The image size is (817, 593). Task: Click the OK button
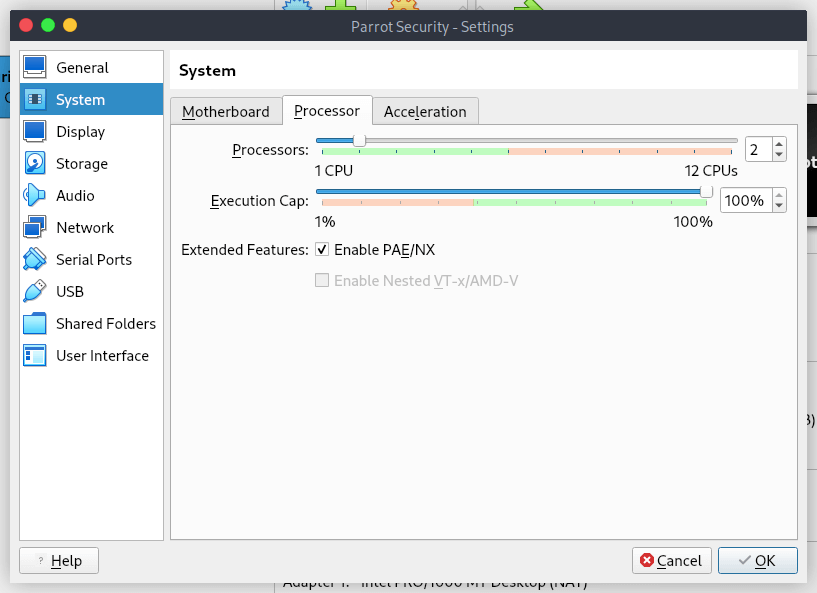[x=757, y=561]
